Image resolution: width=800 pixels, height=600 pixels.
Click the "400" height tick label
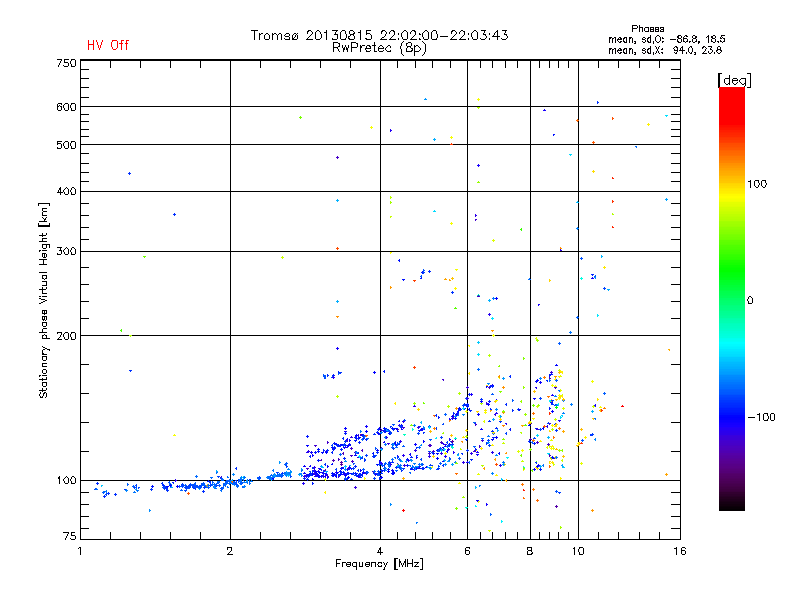click(x=66, y=191)
